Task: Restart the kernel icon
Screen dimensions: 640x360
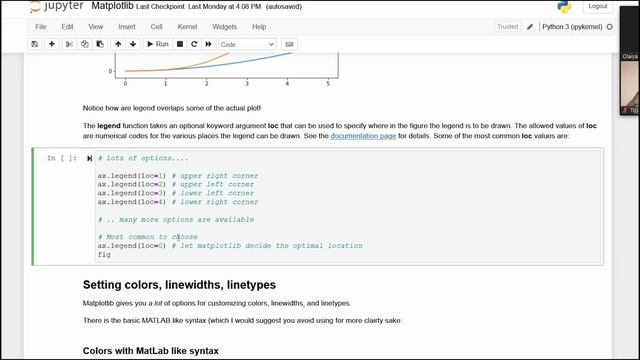Action: tap(194, 44)
